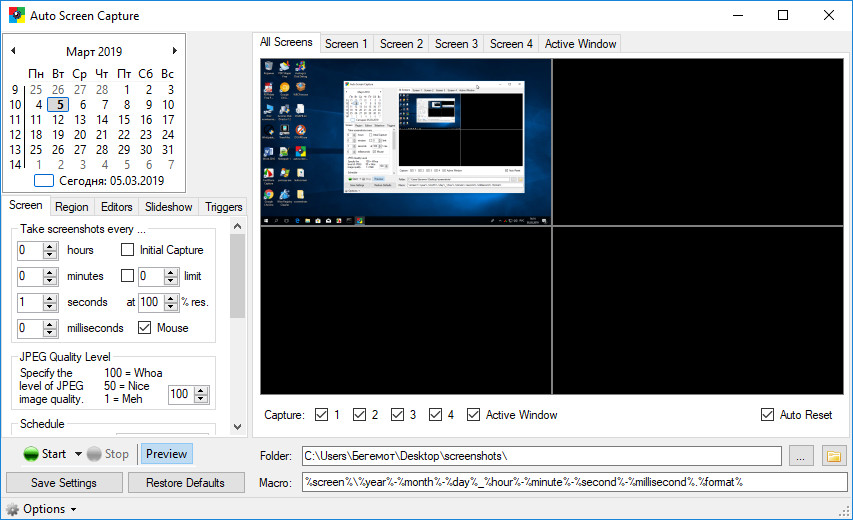853x520 pixels.
Task: Uncheck Capture screen 2
Action: pyautogui.click(x=360, y=415)
